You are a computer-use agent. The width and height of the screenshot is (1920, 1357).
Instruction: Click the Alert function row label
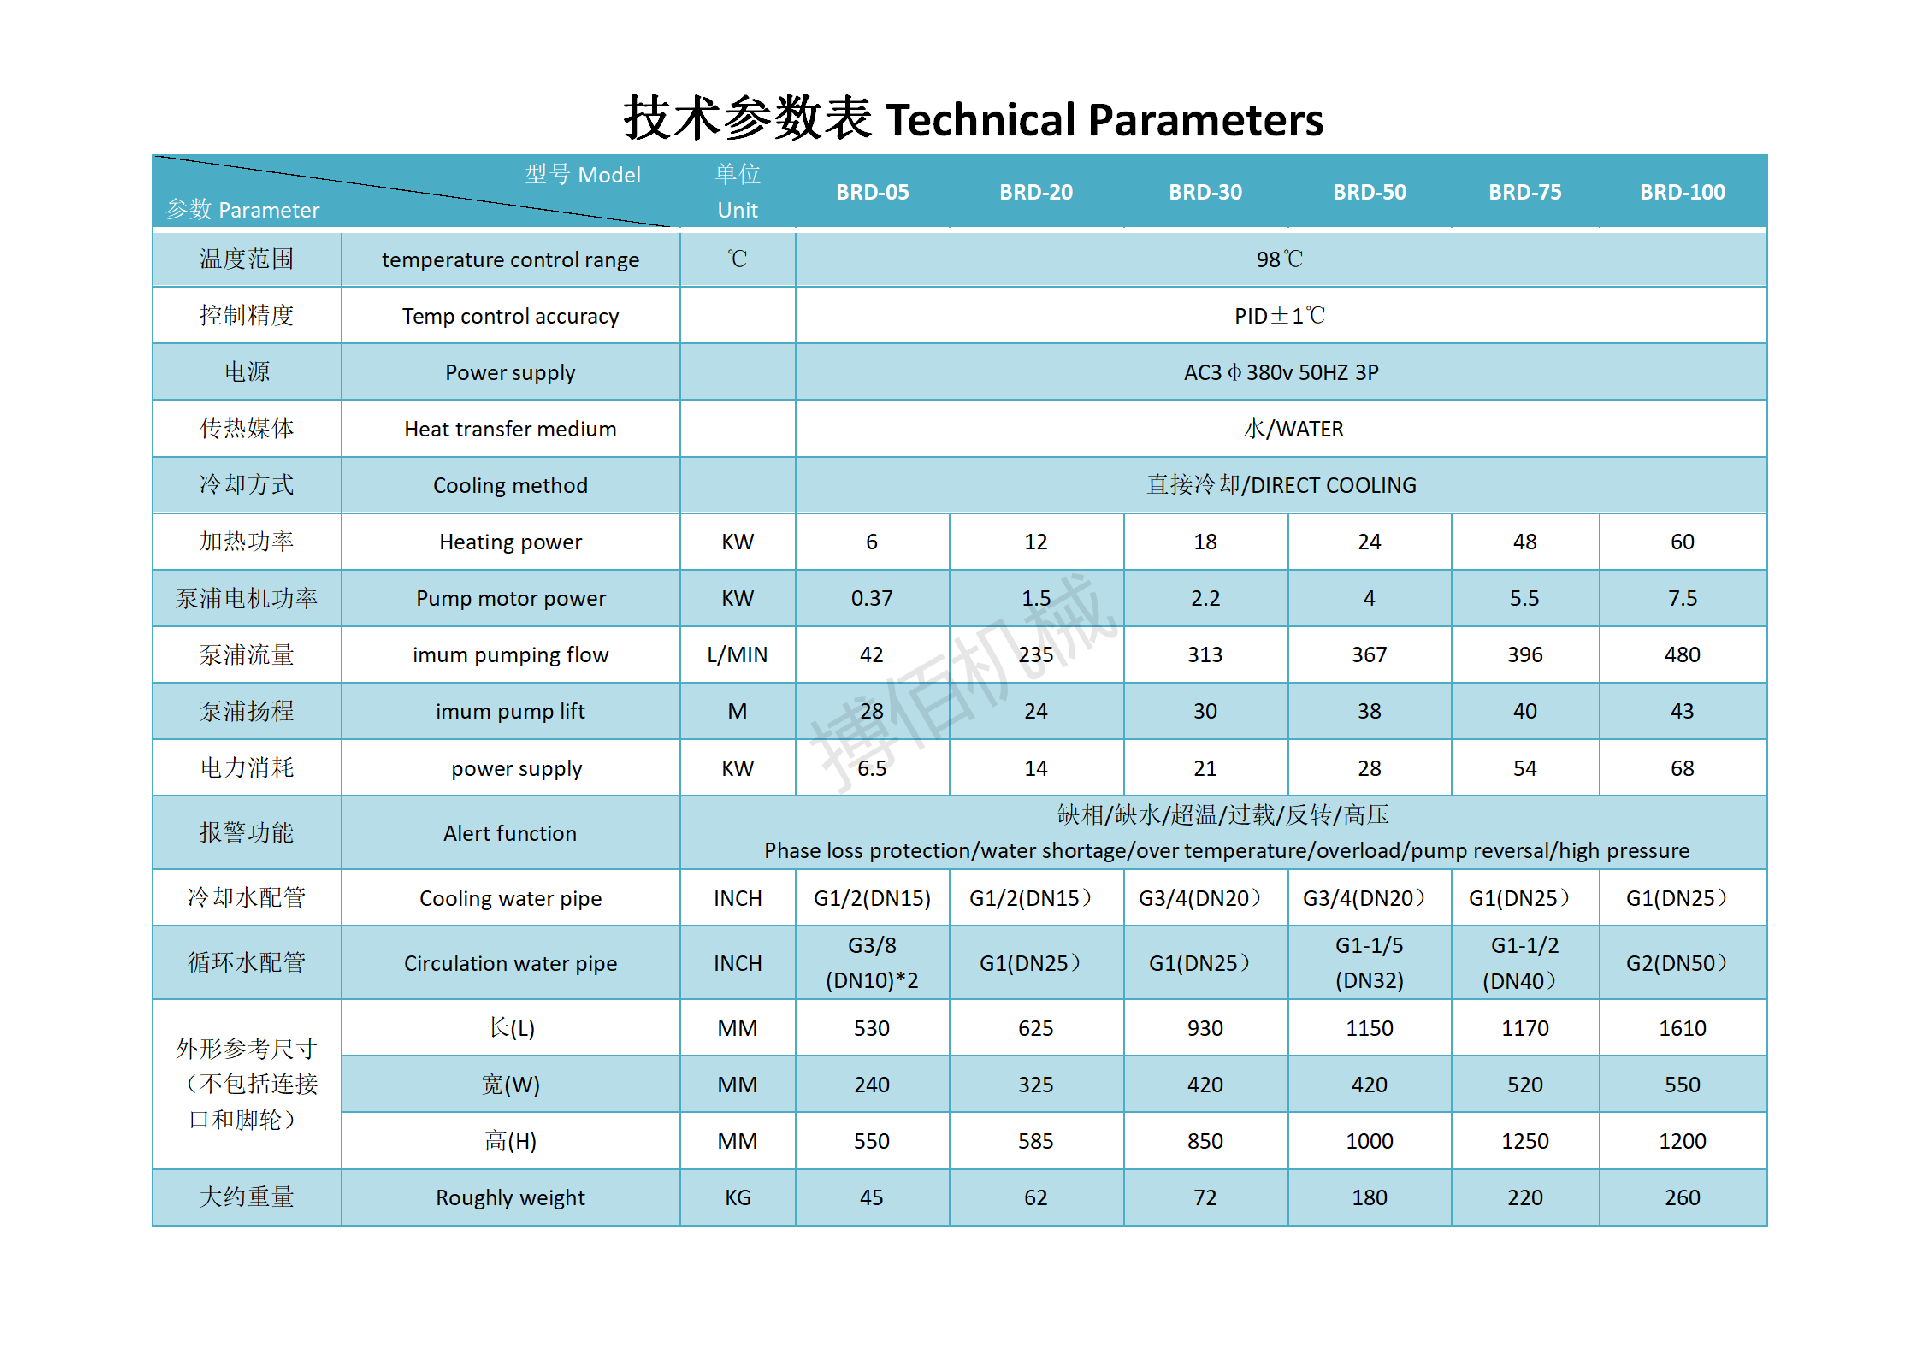click(x=510, y=834)
